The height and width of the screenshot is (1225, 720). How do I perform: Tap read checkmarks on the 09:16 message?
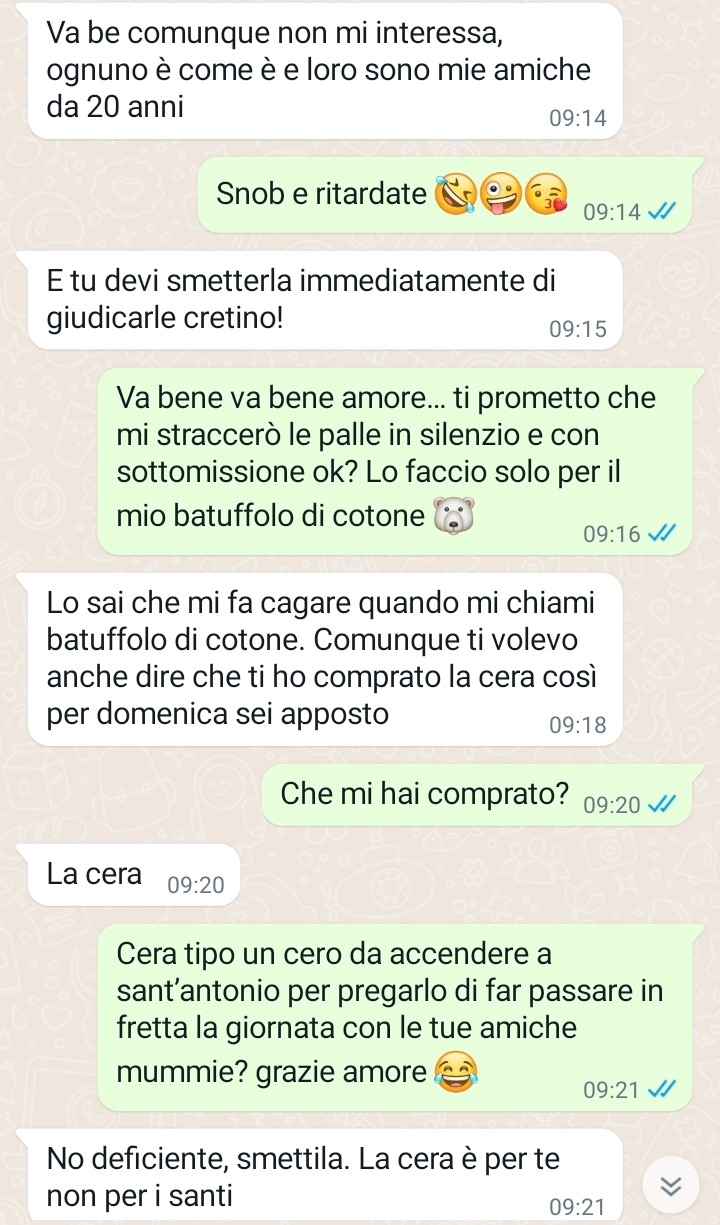coord(662,534)
